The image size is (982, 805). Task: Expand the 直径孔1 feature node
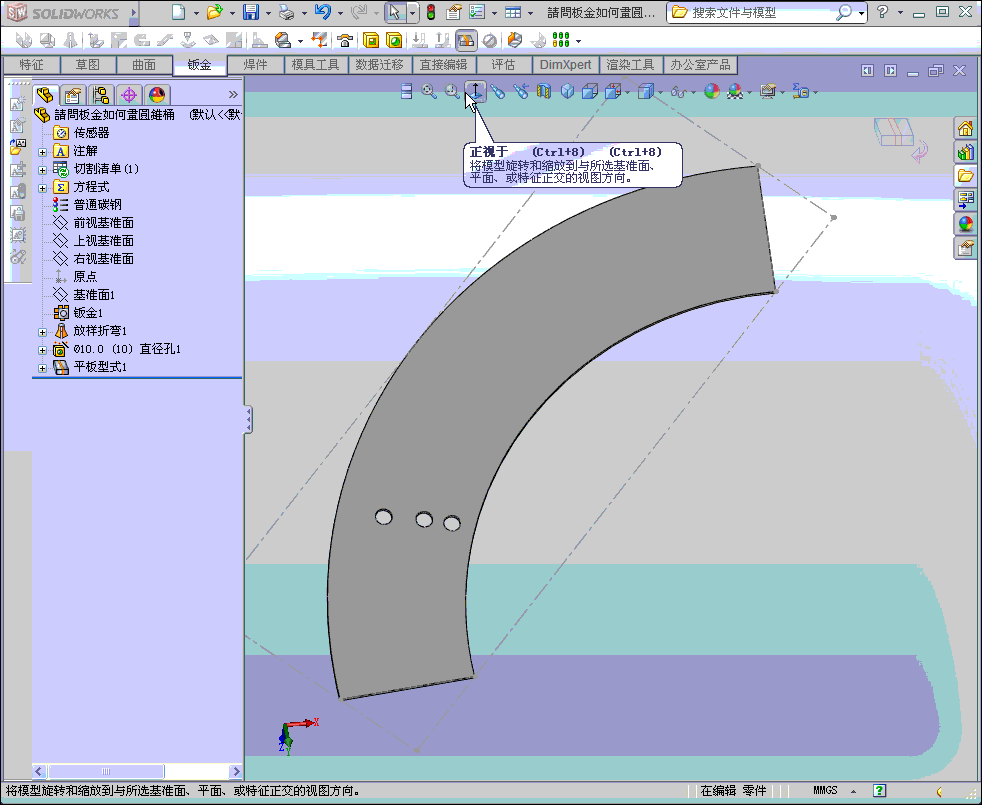[43, 350]
